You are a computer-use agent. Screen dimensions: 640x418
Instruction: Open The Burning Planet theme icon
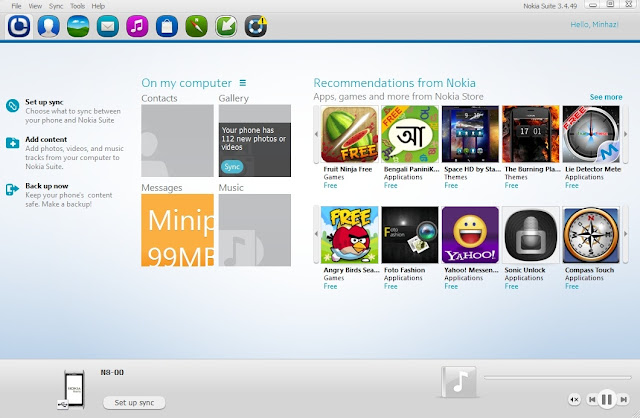click(531, 134)
